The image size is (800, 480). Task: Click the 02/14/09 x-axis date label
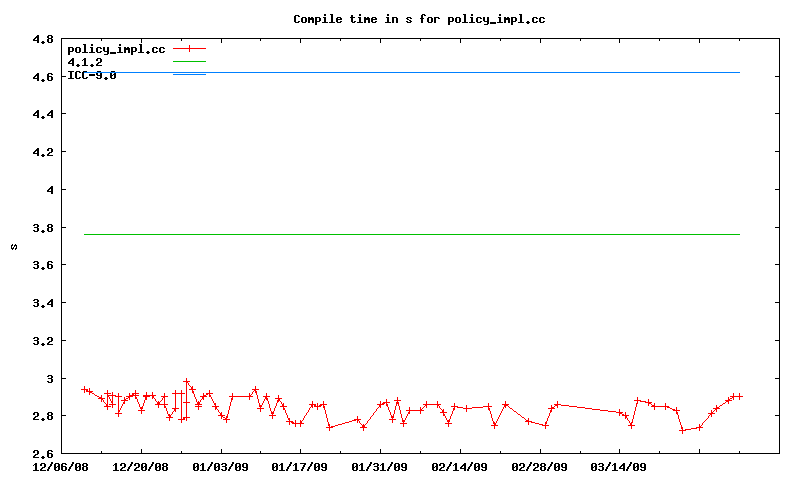coord(460,466)
